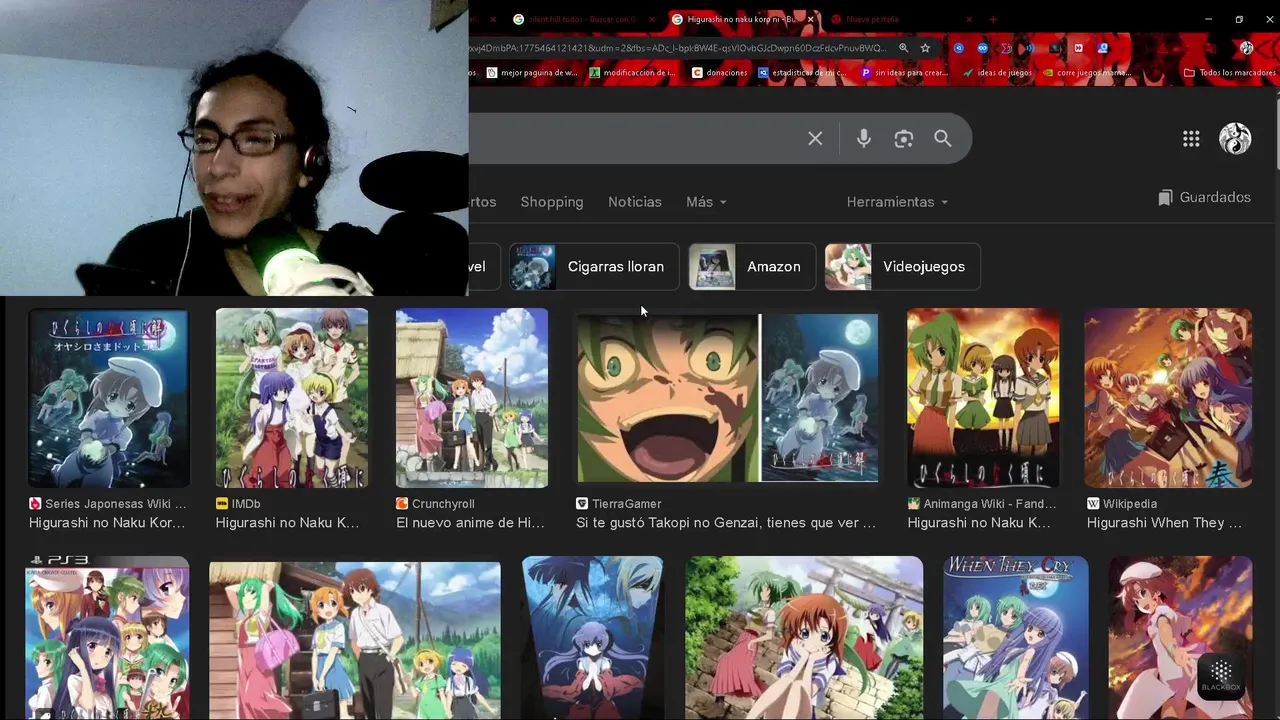This screenshot has height=720, width=1280.
Task: Maximize or restore the browser window
Action: (1239, 19)
